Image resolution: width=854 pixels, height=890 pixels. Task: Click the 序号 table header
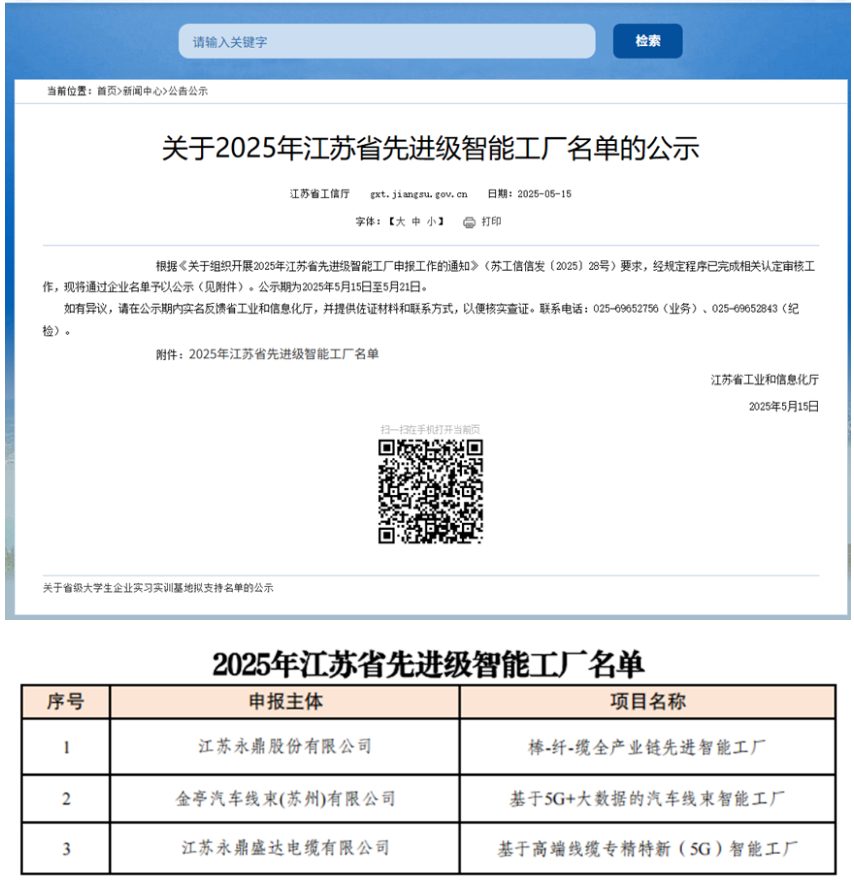(x=66, y=702)
